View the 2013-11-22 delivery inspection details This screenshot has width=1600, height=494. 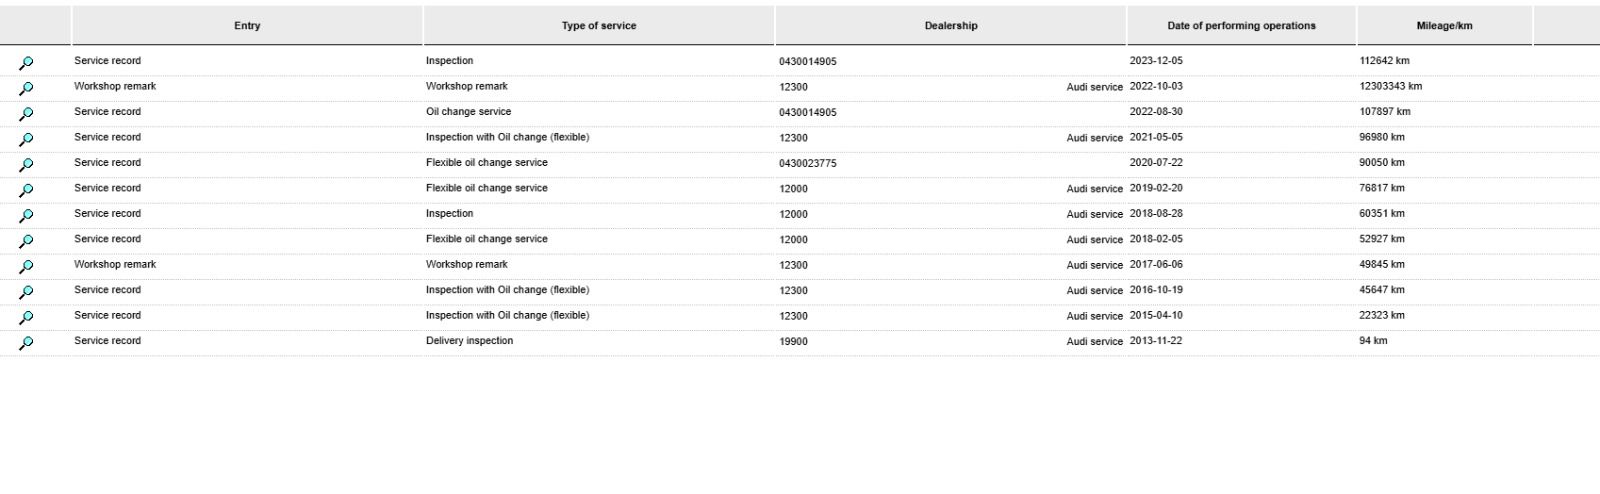26,343
